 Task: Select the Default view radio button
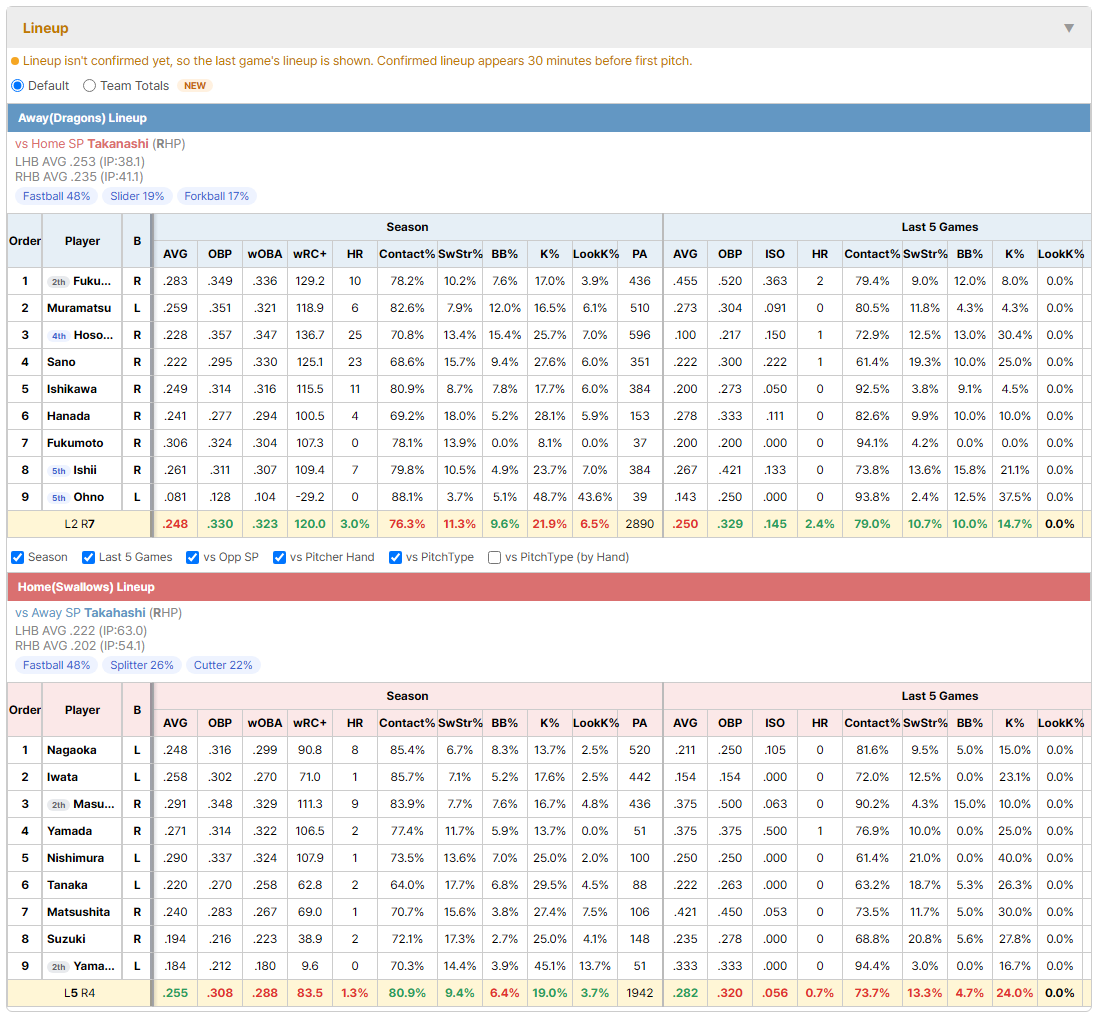pos(18,85)
